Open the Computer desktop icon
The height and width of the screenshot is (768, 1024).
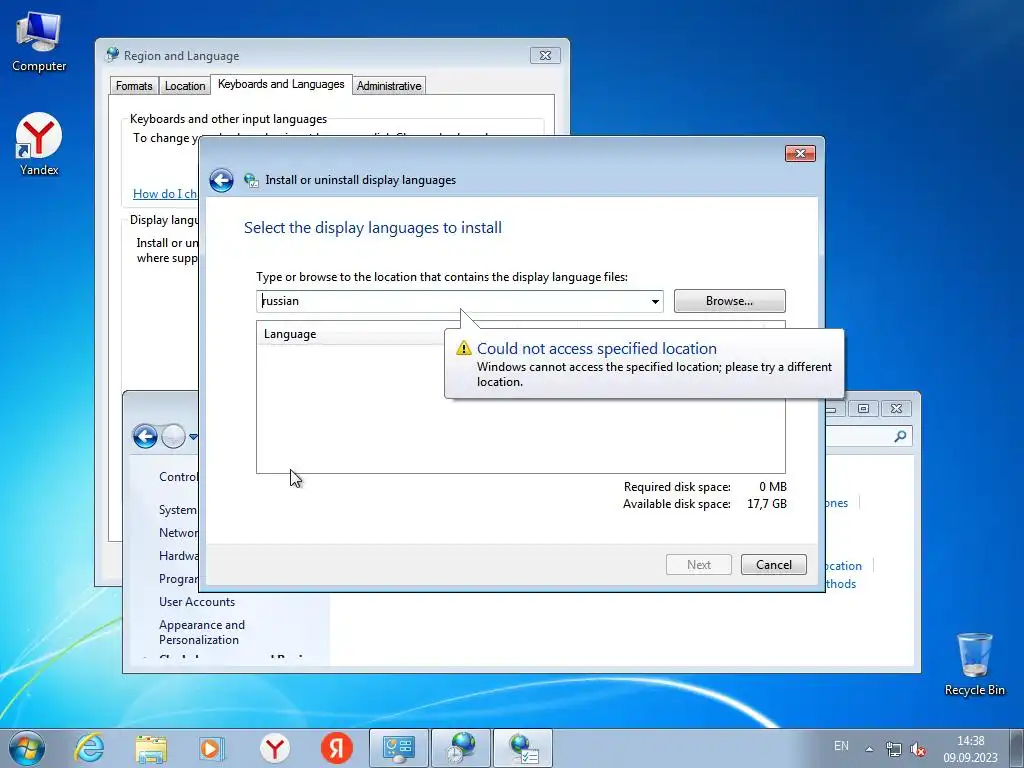(x=39, y=42)
